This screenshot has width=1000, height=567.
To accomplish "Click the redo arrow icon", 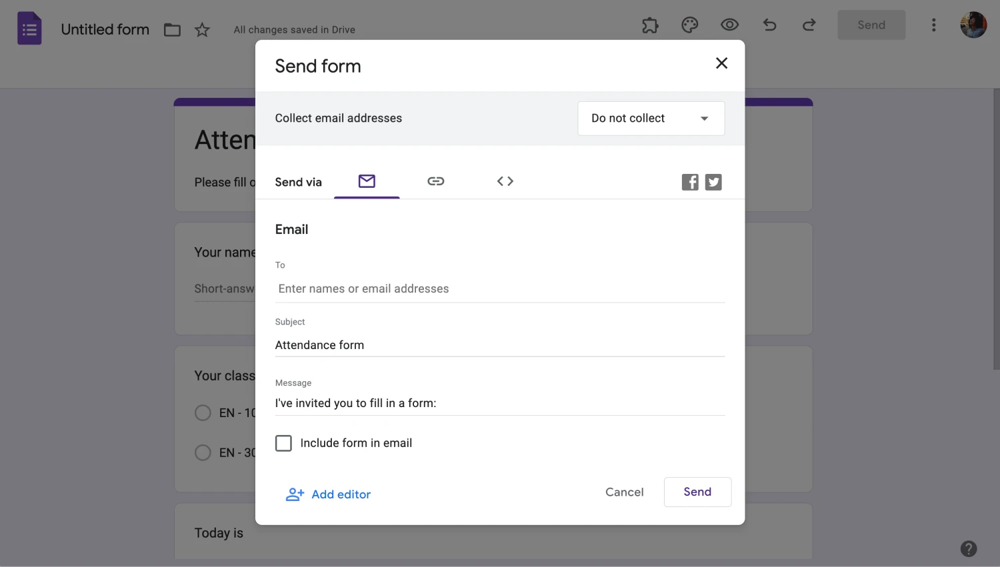I will click(809, 25).
